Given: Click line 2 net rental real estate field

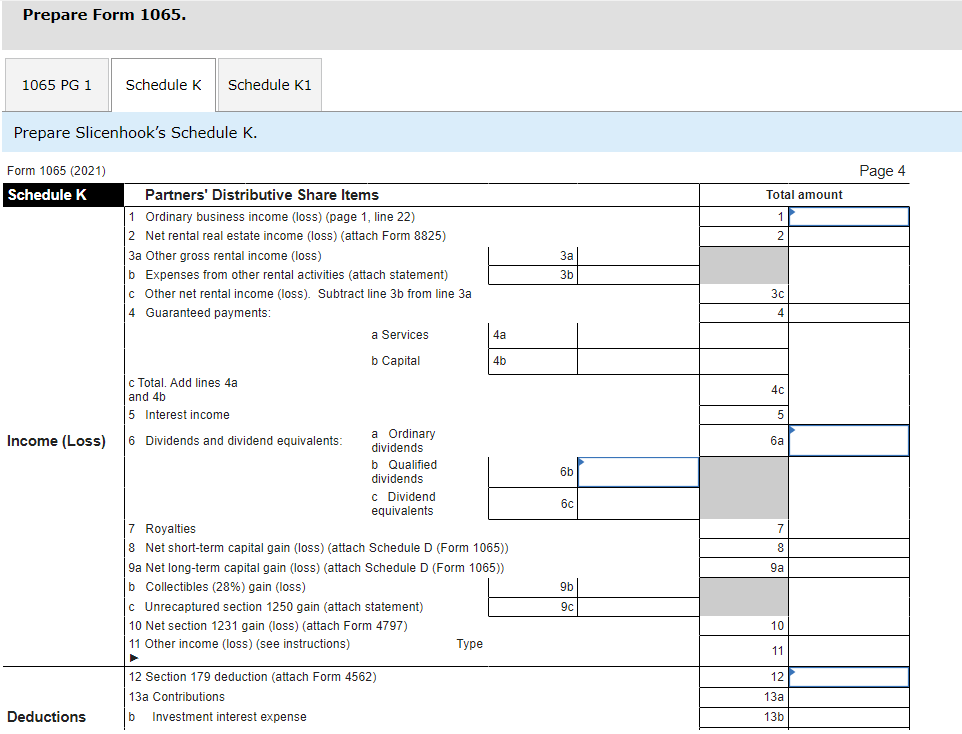Looking at the screenshot, I should coord(848,235).
